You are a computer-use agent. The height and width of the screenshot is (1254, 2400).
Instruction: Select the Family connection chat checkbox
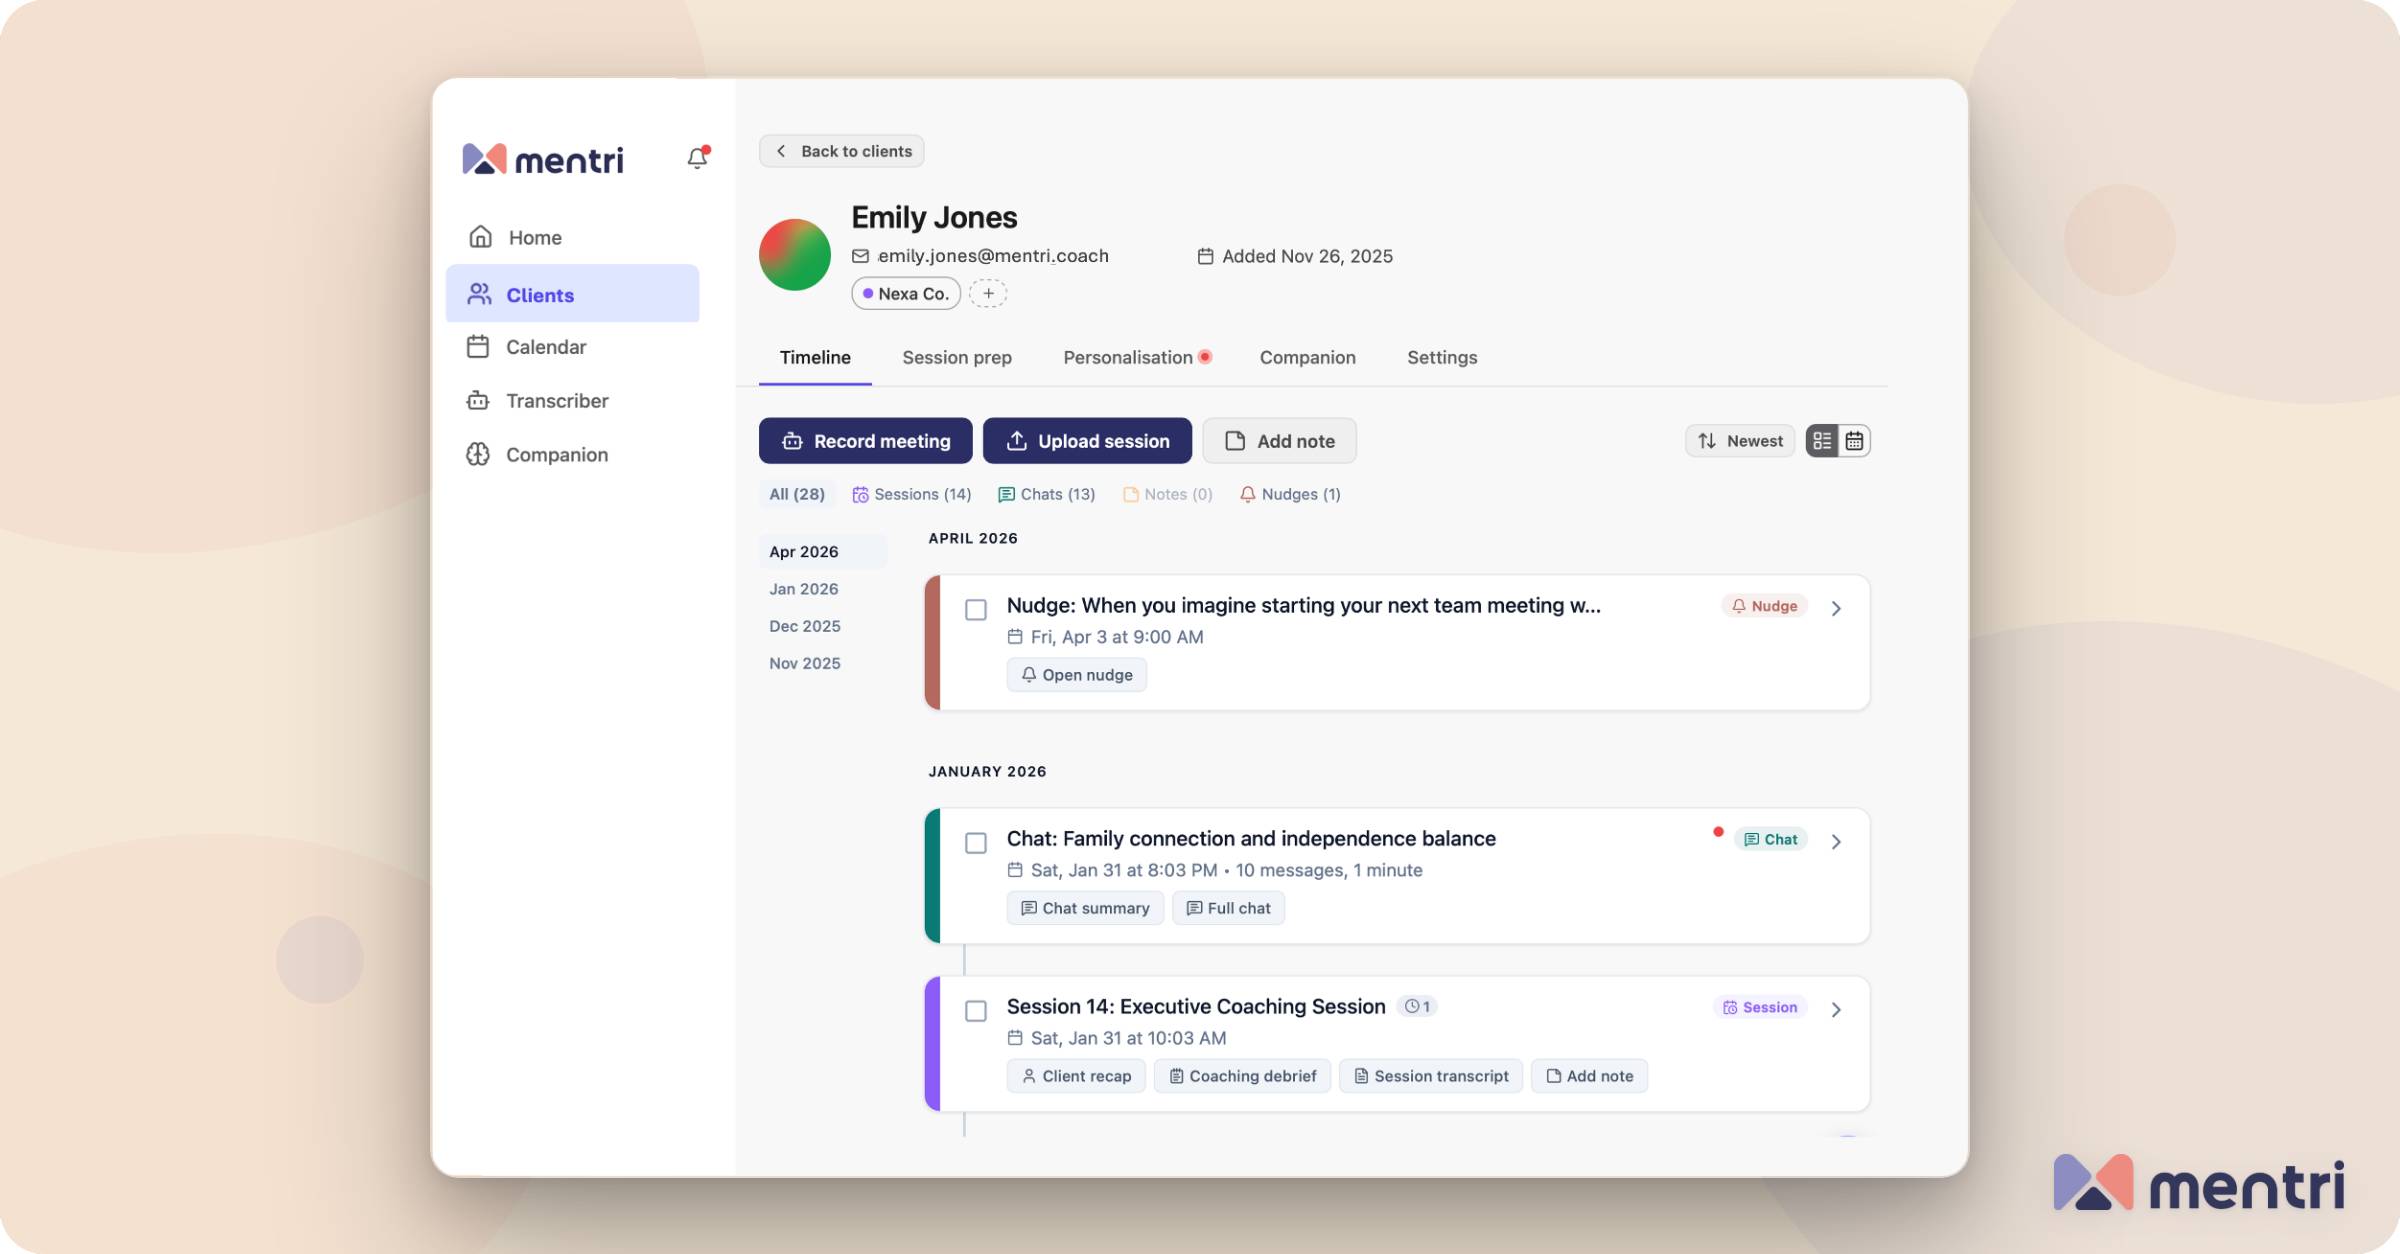coord(976,843)
